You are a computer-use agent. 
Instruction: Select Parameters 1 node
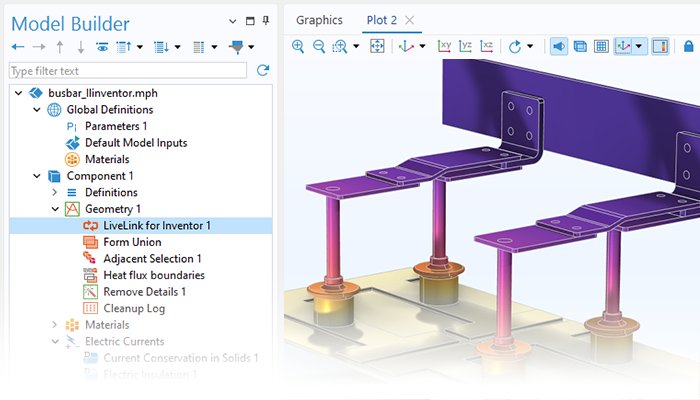pyautogui.click(x=116, y=126)
